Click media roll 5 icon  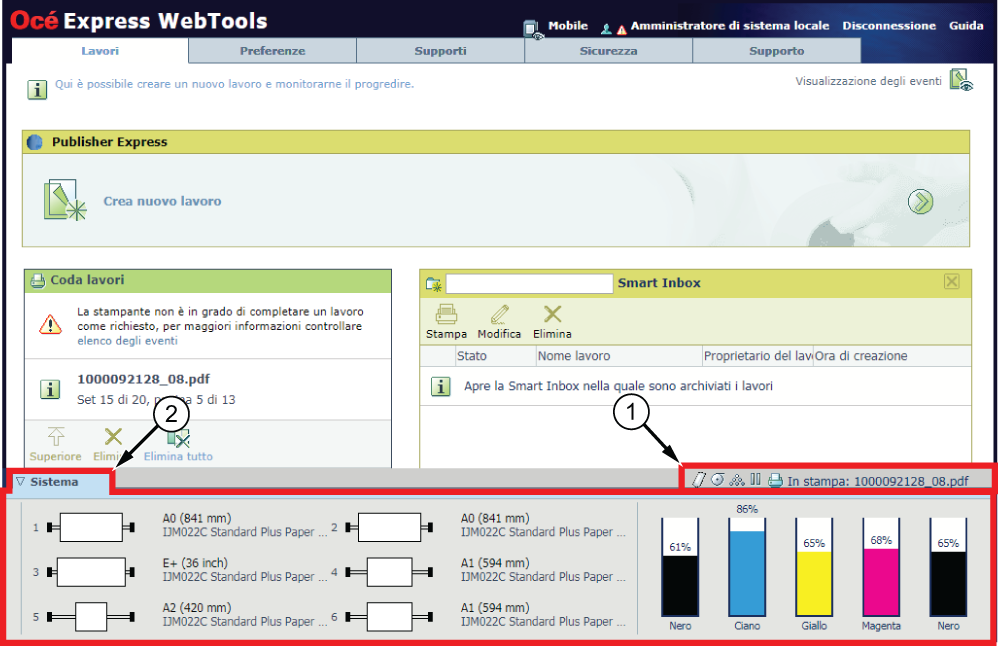(91, 617)
